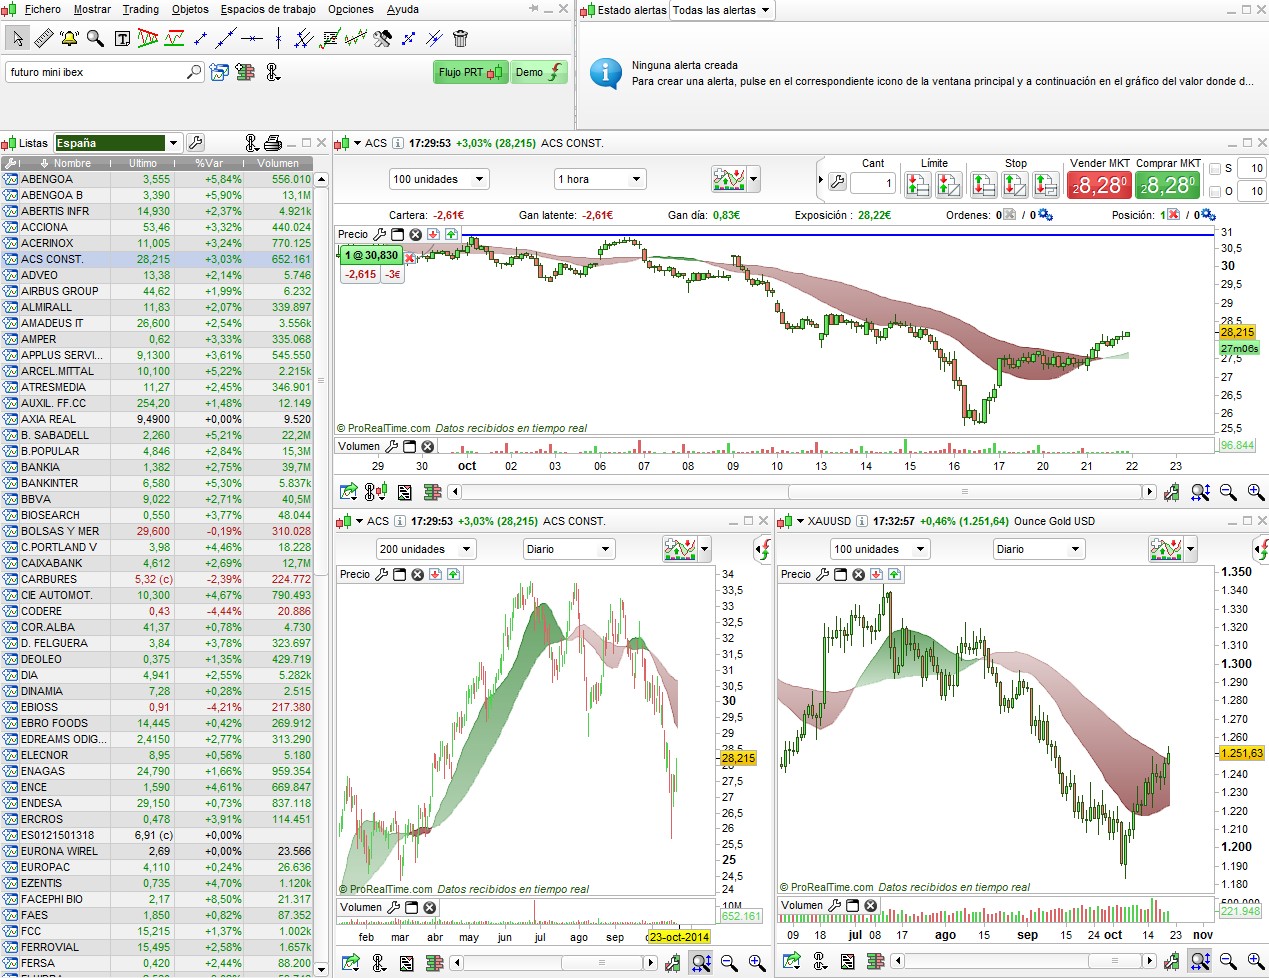Open order book icon beside search

tap(245, 72)
